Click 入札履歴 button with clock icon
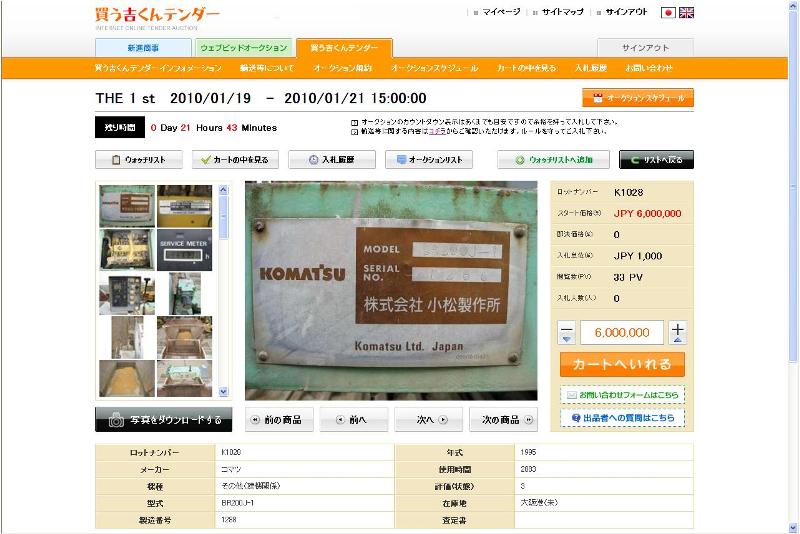 332,160
